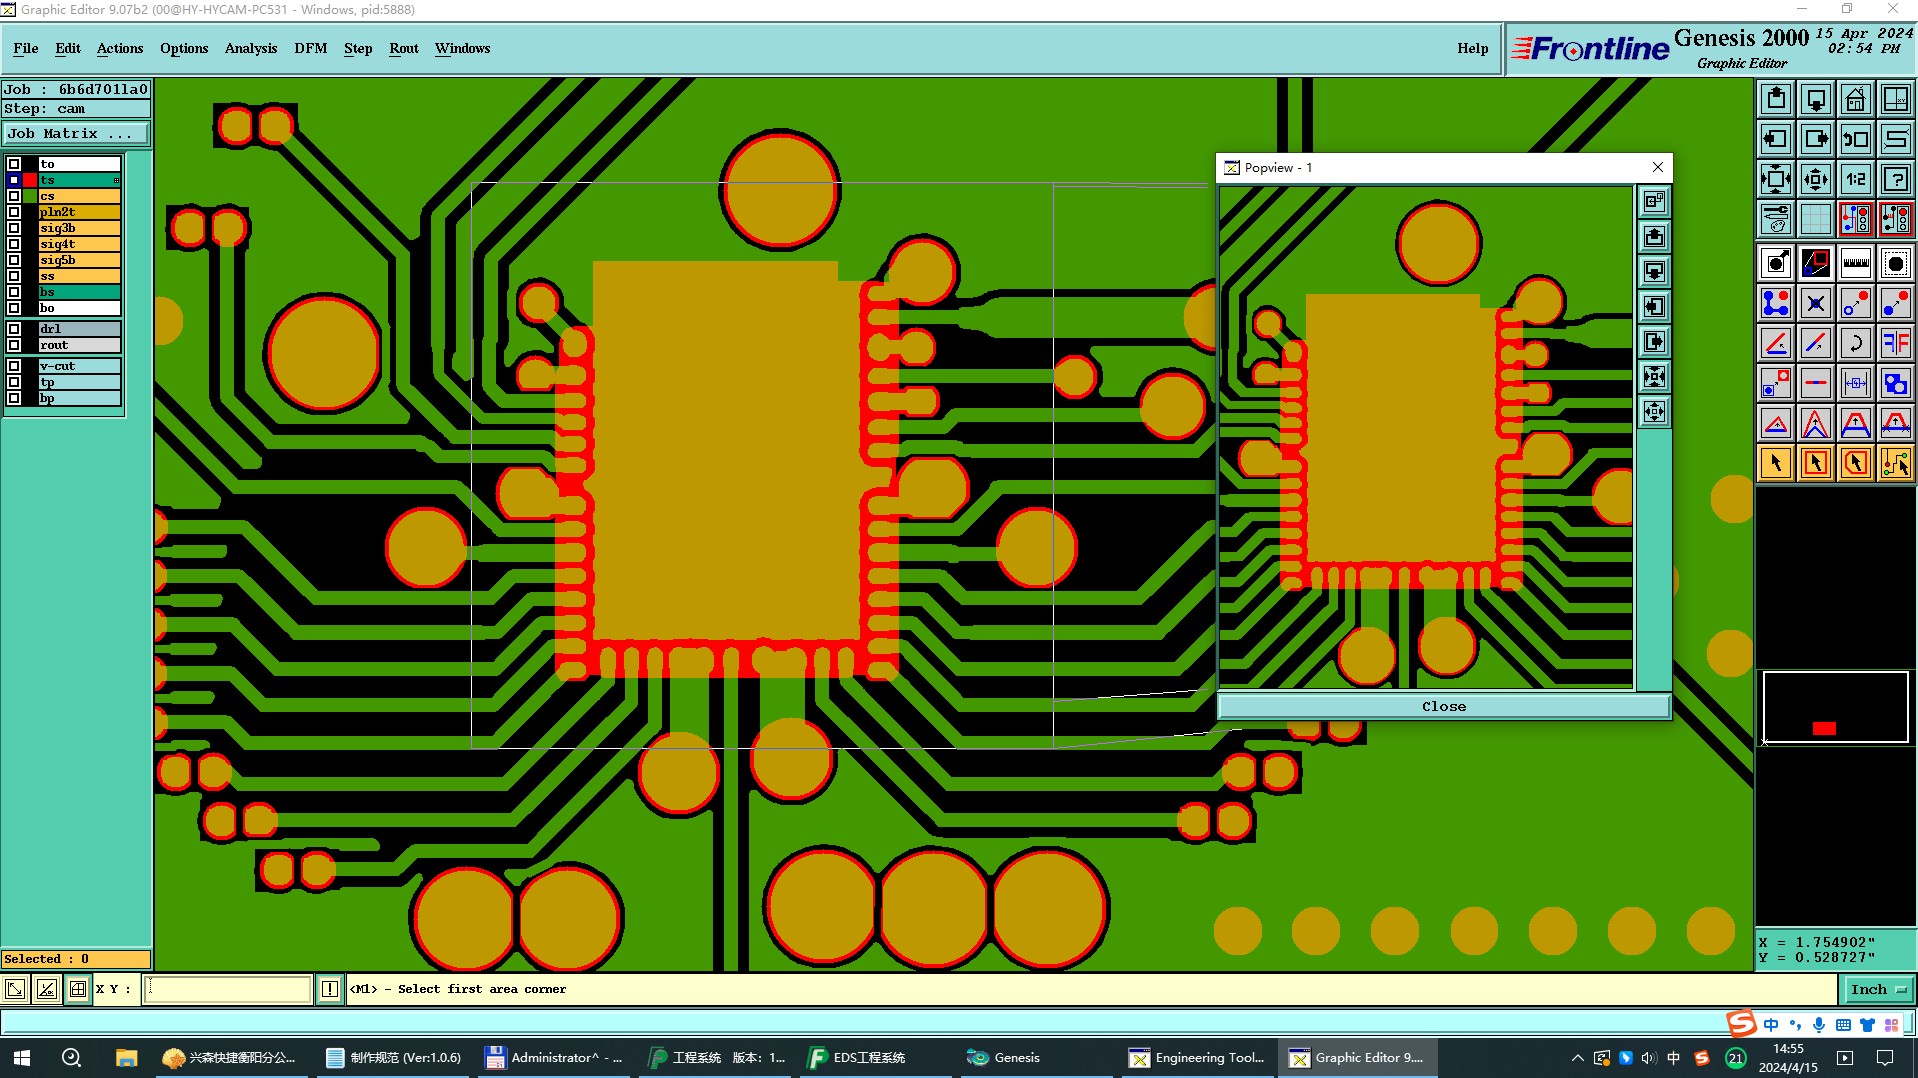
Task: Show hidden system tray icons chevron
Action: click(1577, 1057)
